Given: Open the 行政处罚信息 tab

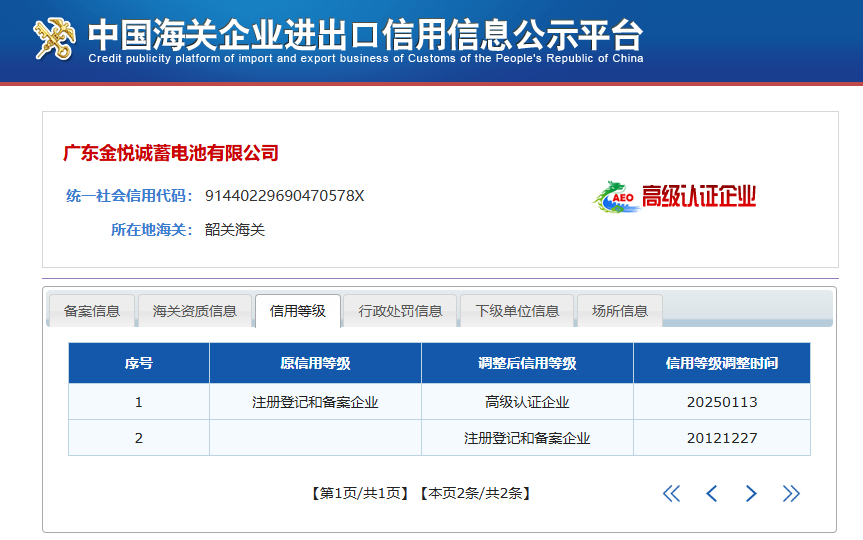Looking at the screenshot, I should pyautogui.click(x=400, y=311).
